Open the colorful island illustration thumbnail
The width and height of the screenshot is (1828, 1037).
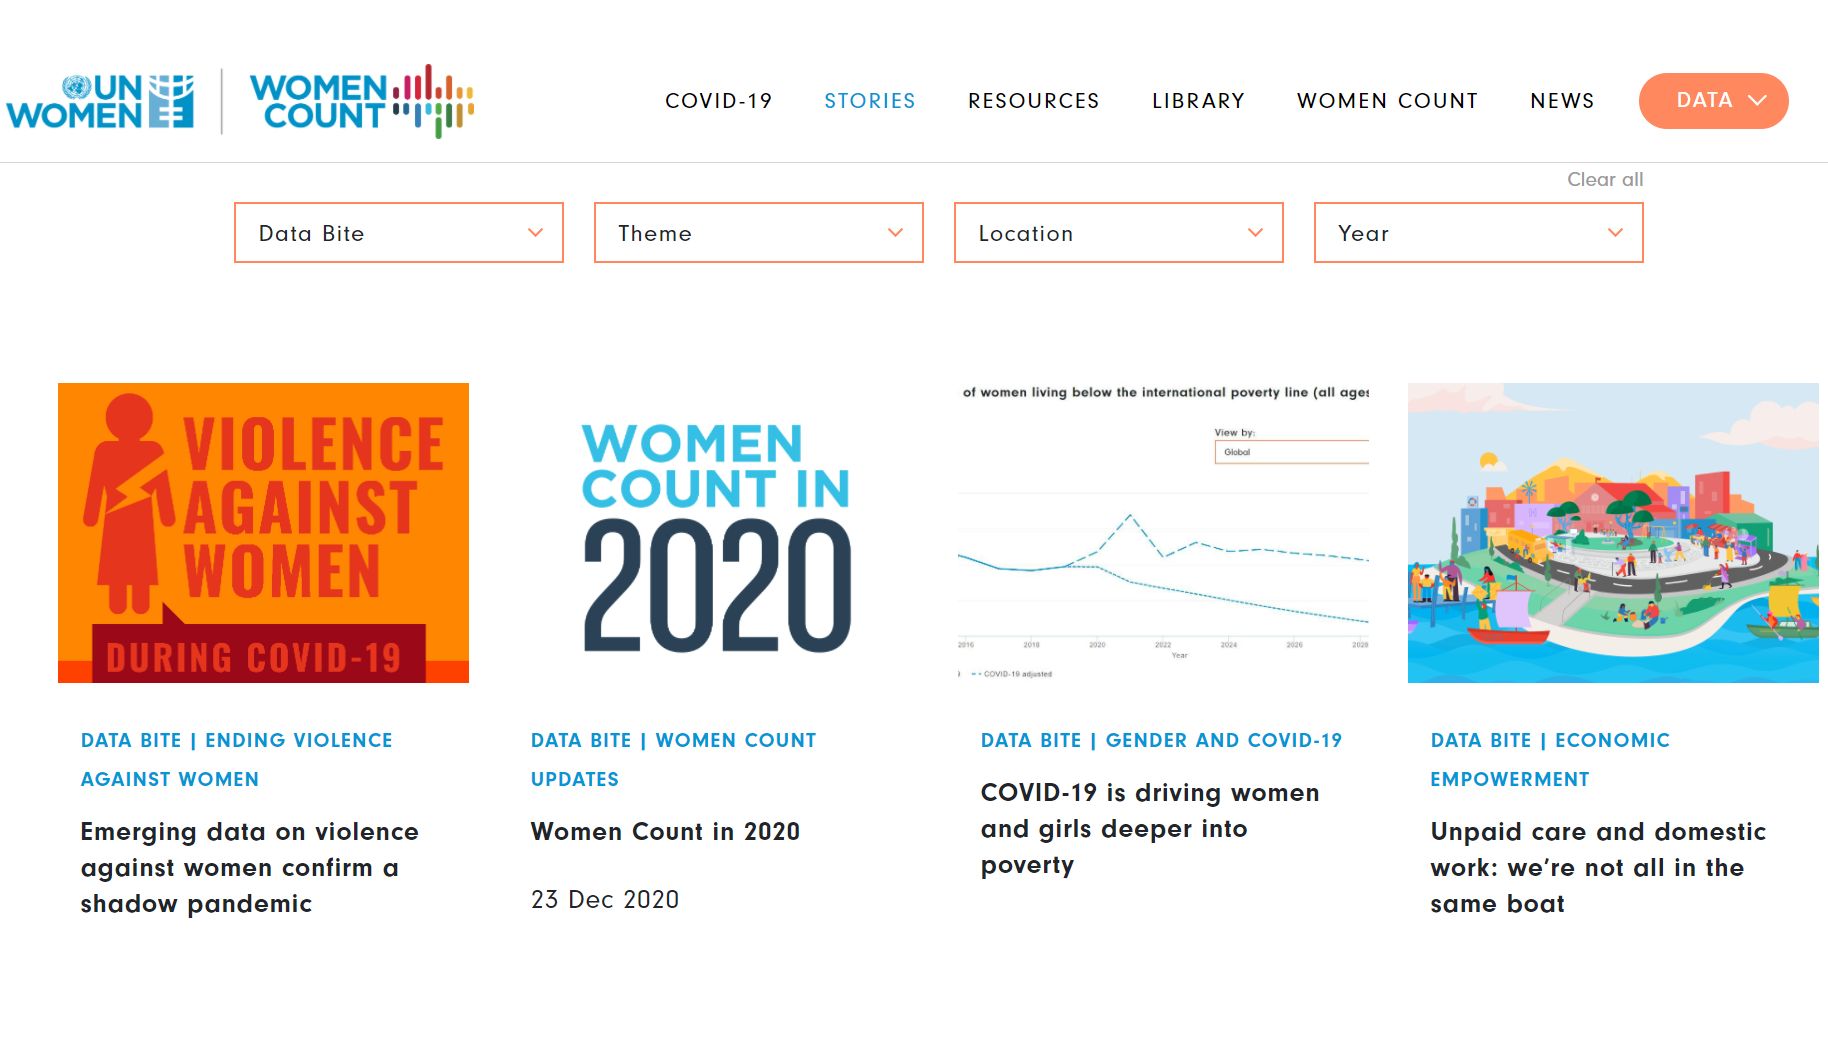tap(1613, 533)
